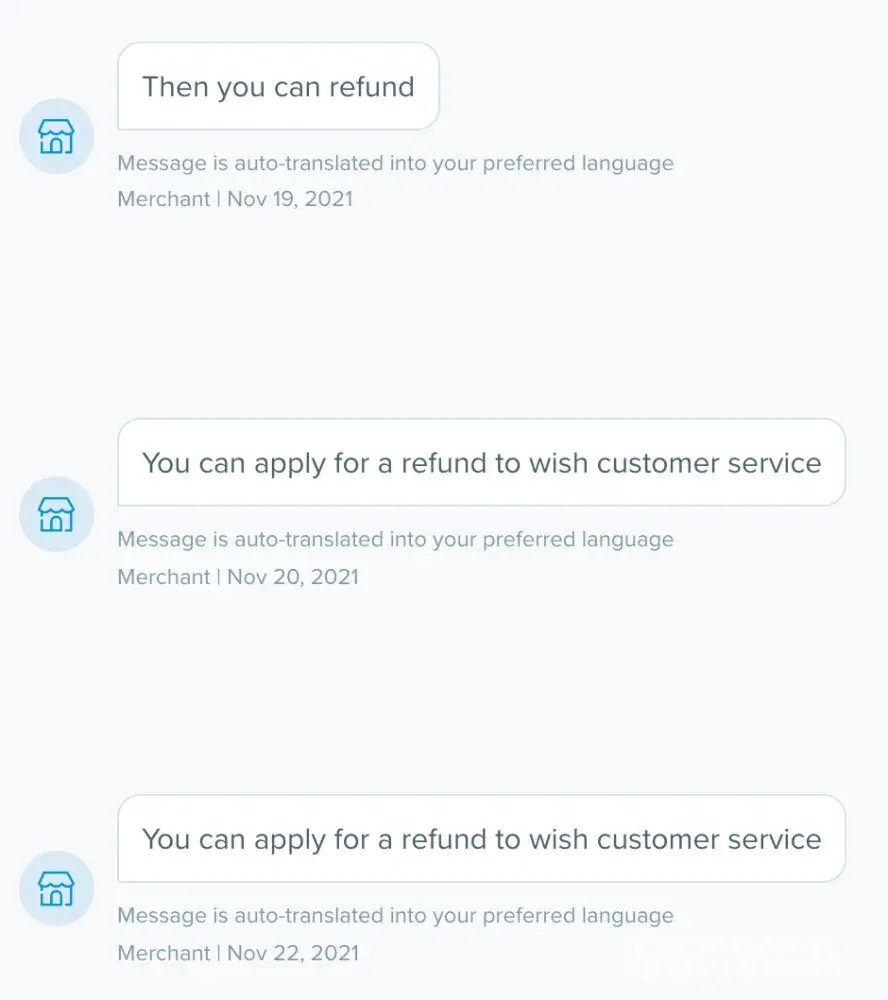Click the auto-translated notice under the Nov 19 message
The height and width of the screenshot is (1000, 888).
[x=395, y=163]
